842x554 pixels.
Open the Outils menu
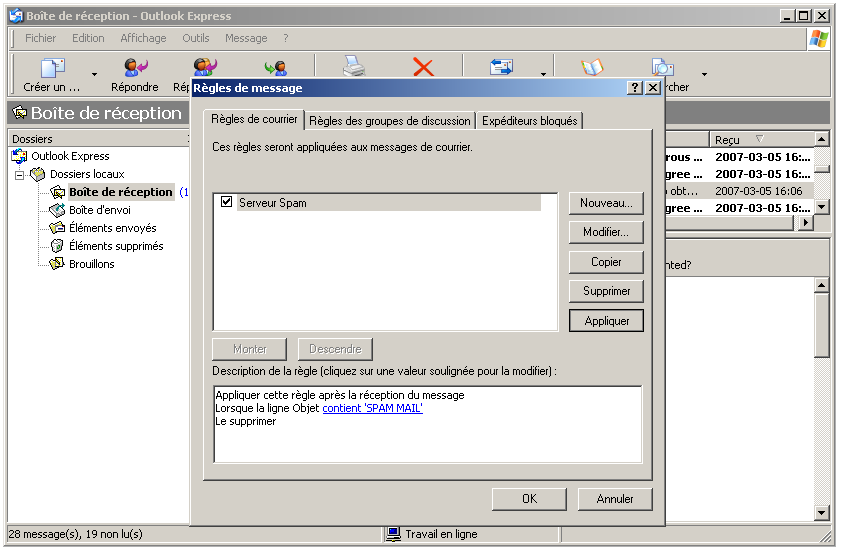[x=195, y=38]
